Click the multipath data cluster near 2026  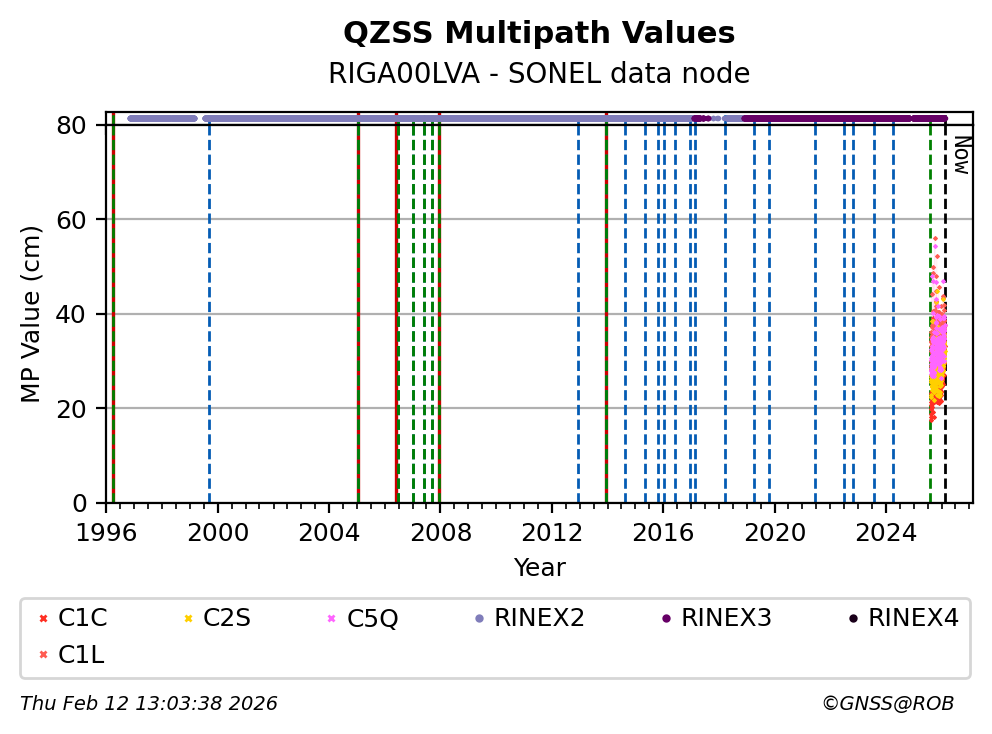click(x=937, y=340)
